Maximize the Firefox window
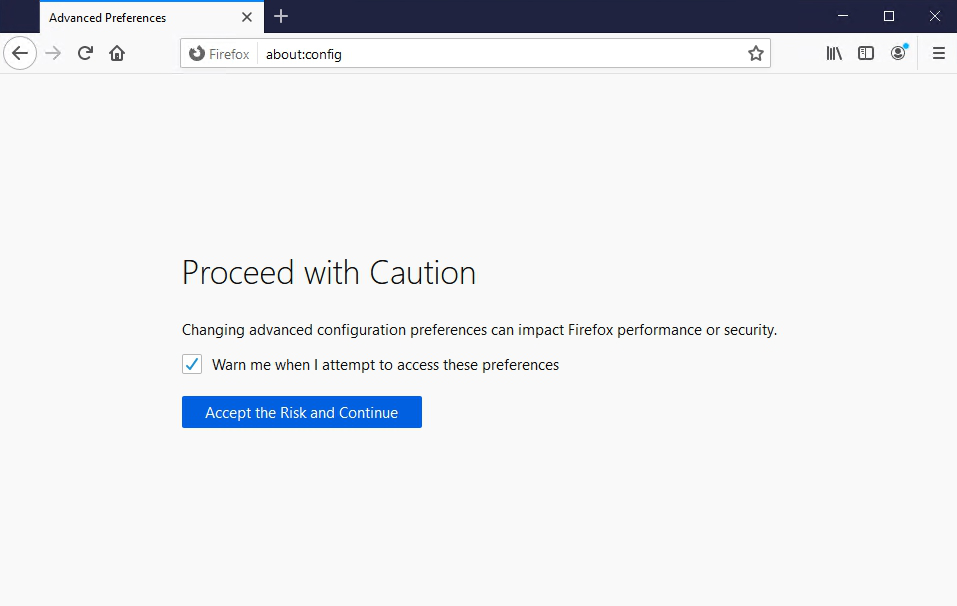Image resolution: width=957 pixels, height=606 pixels. [889, 16]
